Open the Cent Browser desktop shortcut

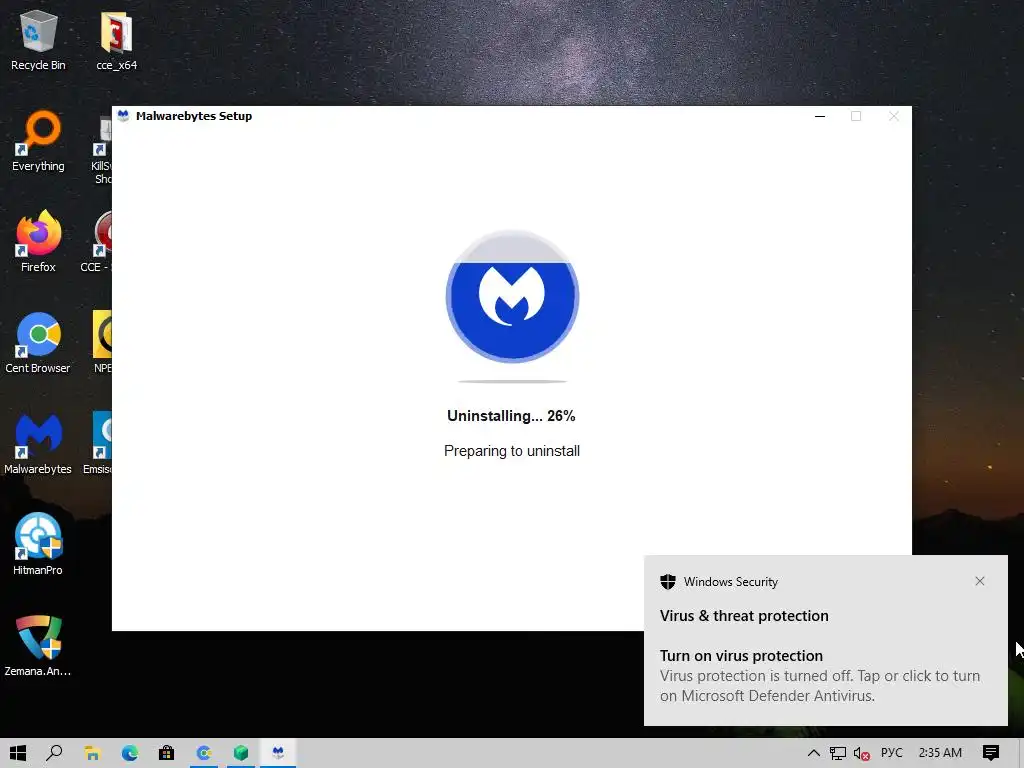(x=38, y=344)
